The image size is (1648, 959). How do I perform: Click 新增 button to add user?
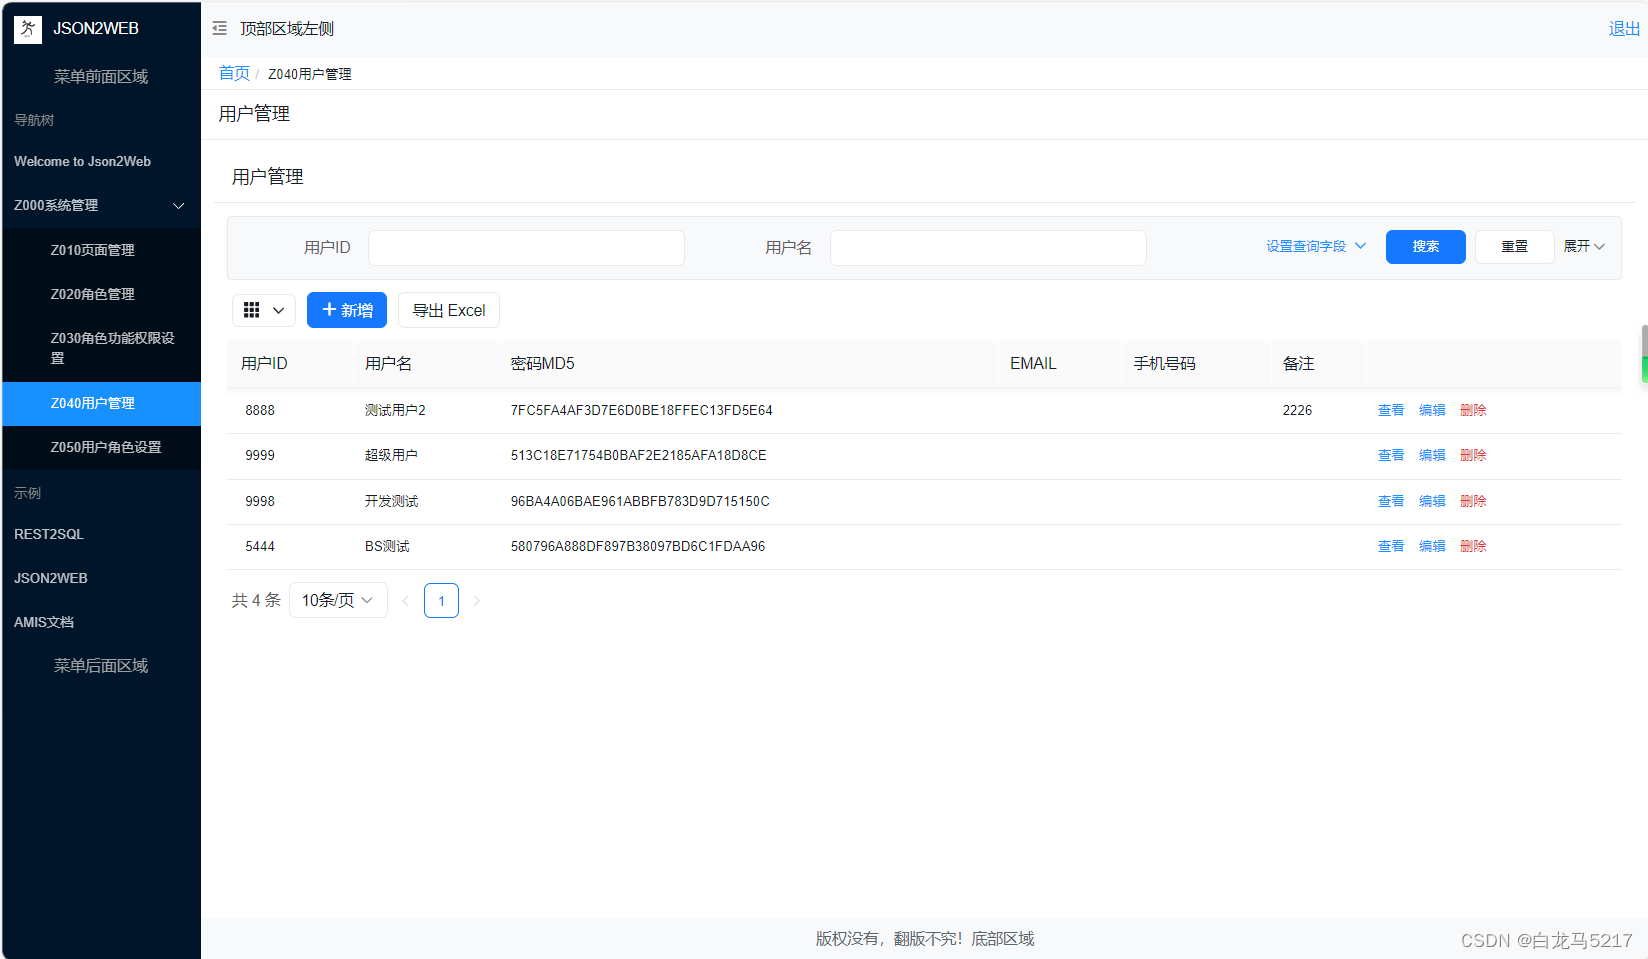347,310
